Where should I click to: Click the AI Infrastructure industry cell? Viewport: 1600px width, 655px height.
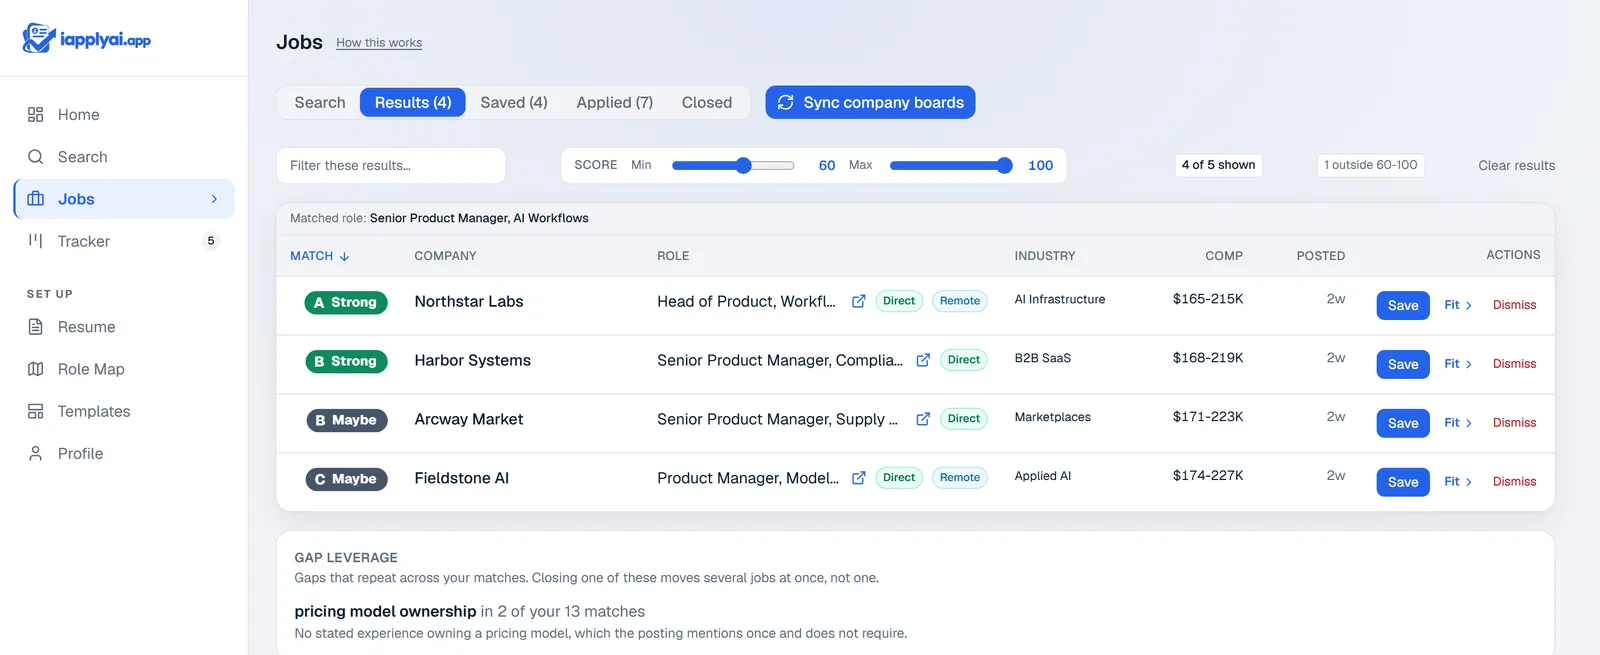click(1060, 299)
